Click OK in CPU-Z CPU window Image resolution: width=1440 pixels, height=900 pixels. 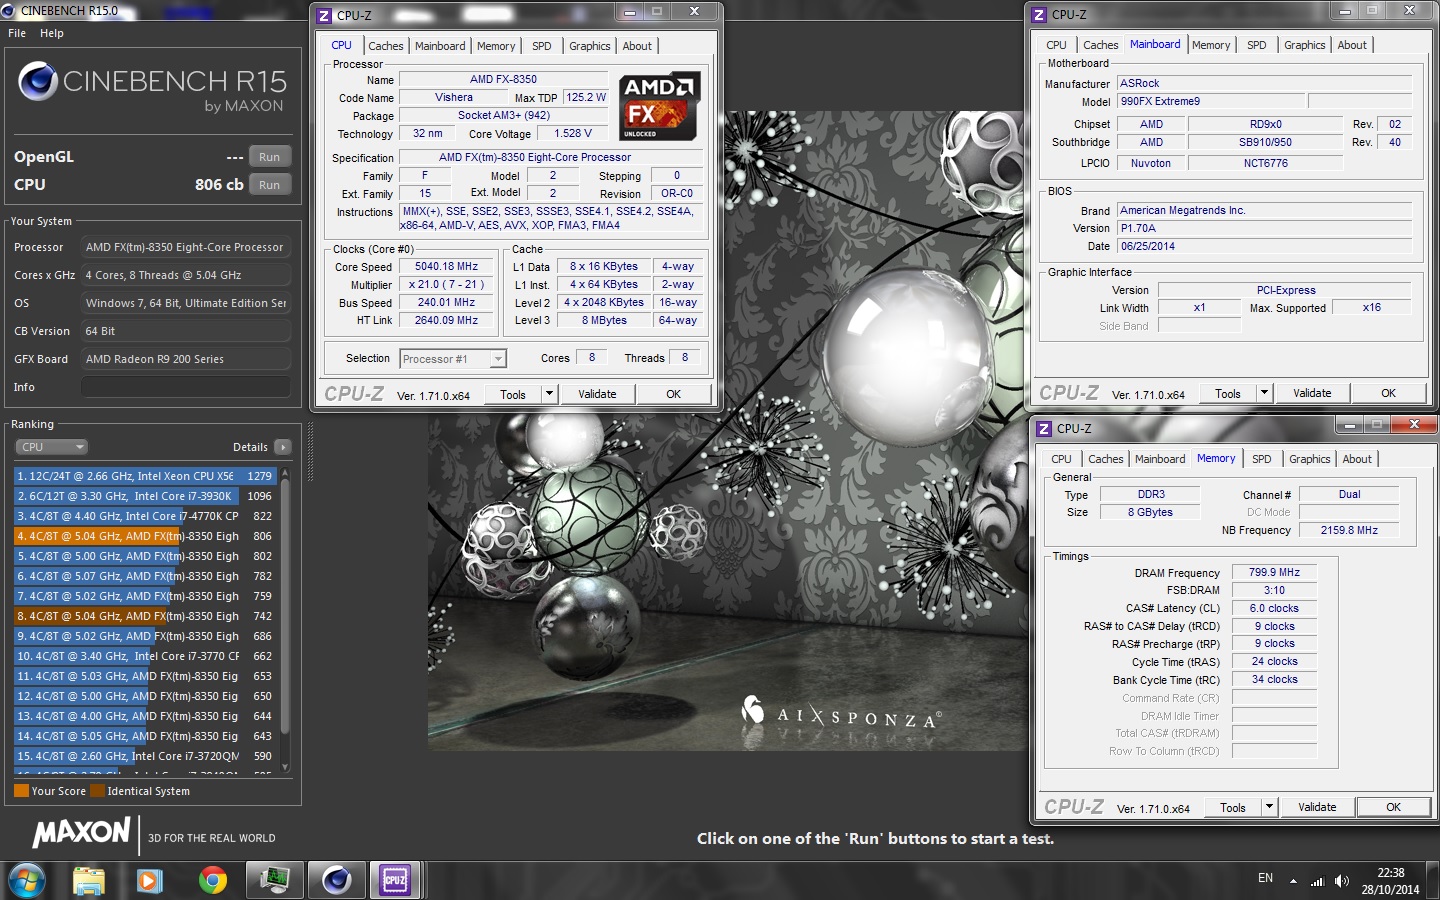[x=674, y=394]
